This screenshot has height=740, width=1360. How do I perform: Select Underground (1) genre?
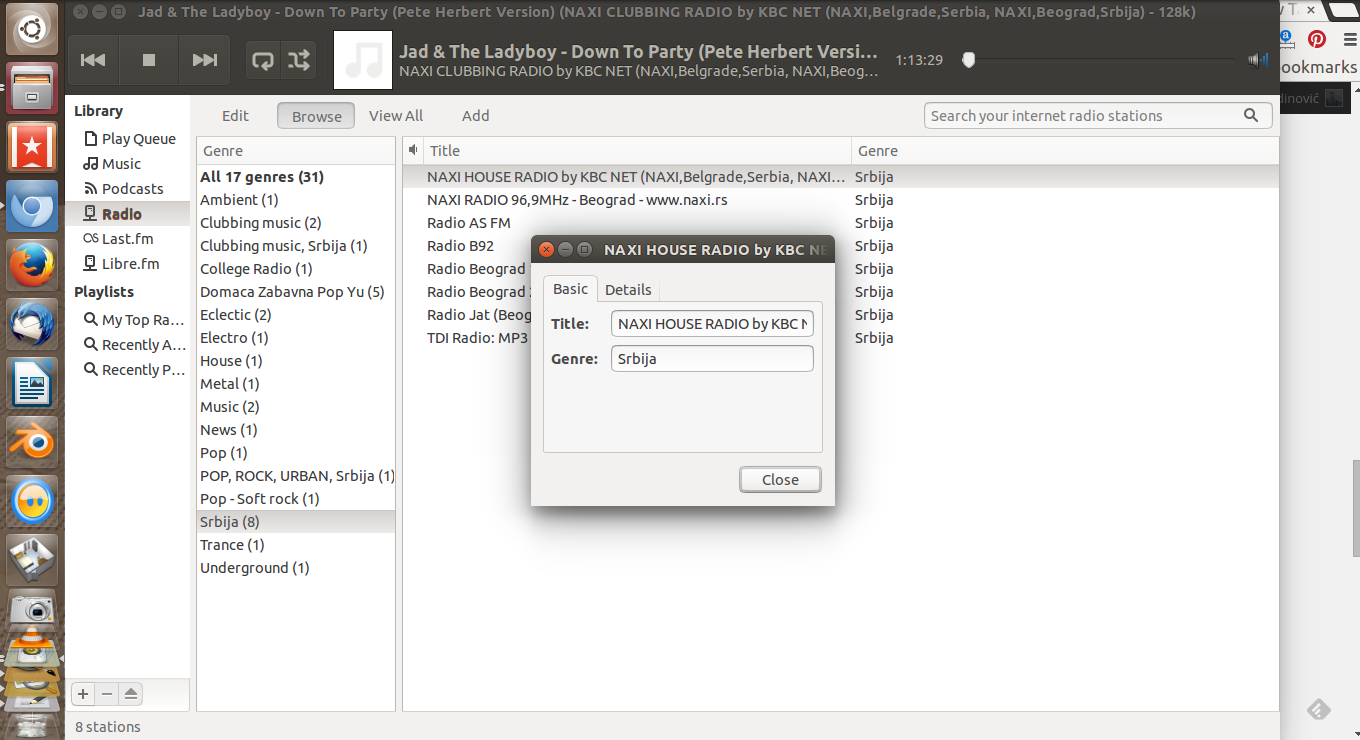point(296,568)
